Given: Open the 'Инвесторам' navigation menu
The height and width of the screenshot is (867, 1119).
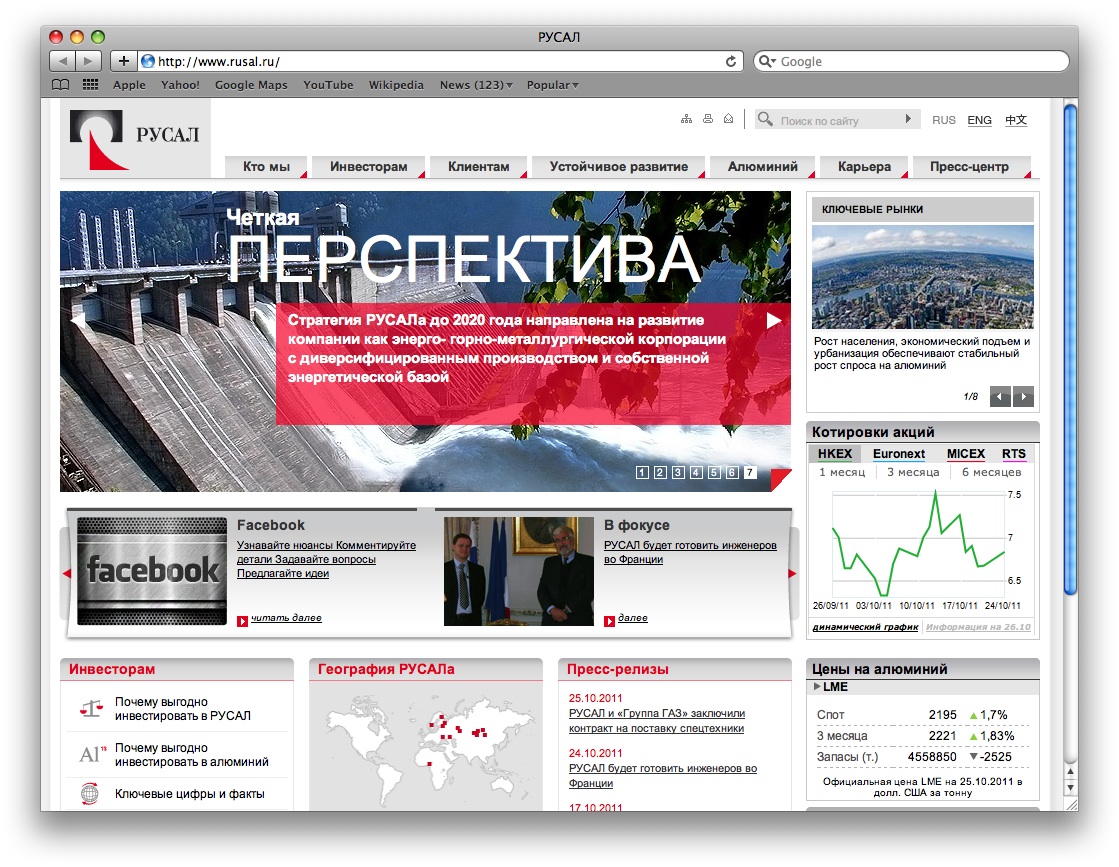Looking at the screenshot, I should tap(368, 166).
